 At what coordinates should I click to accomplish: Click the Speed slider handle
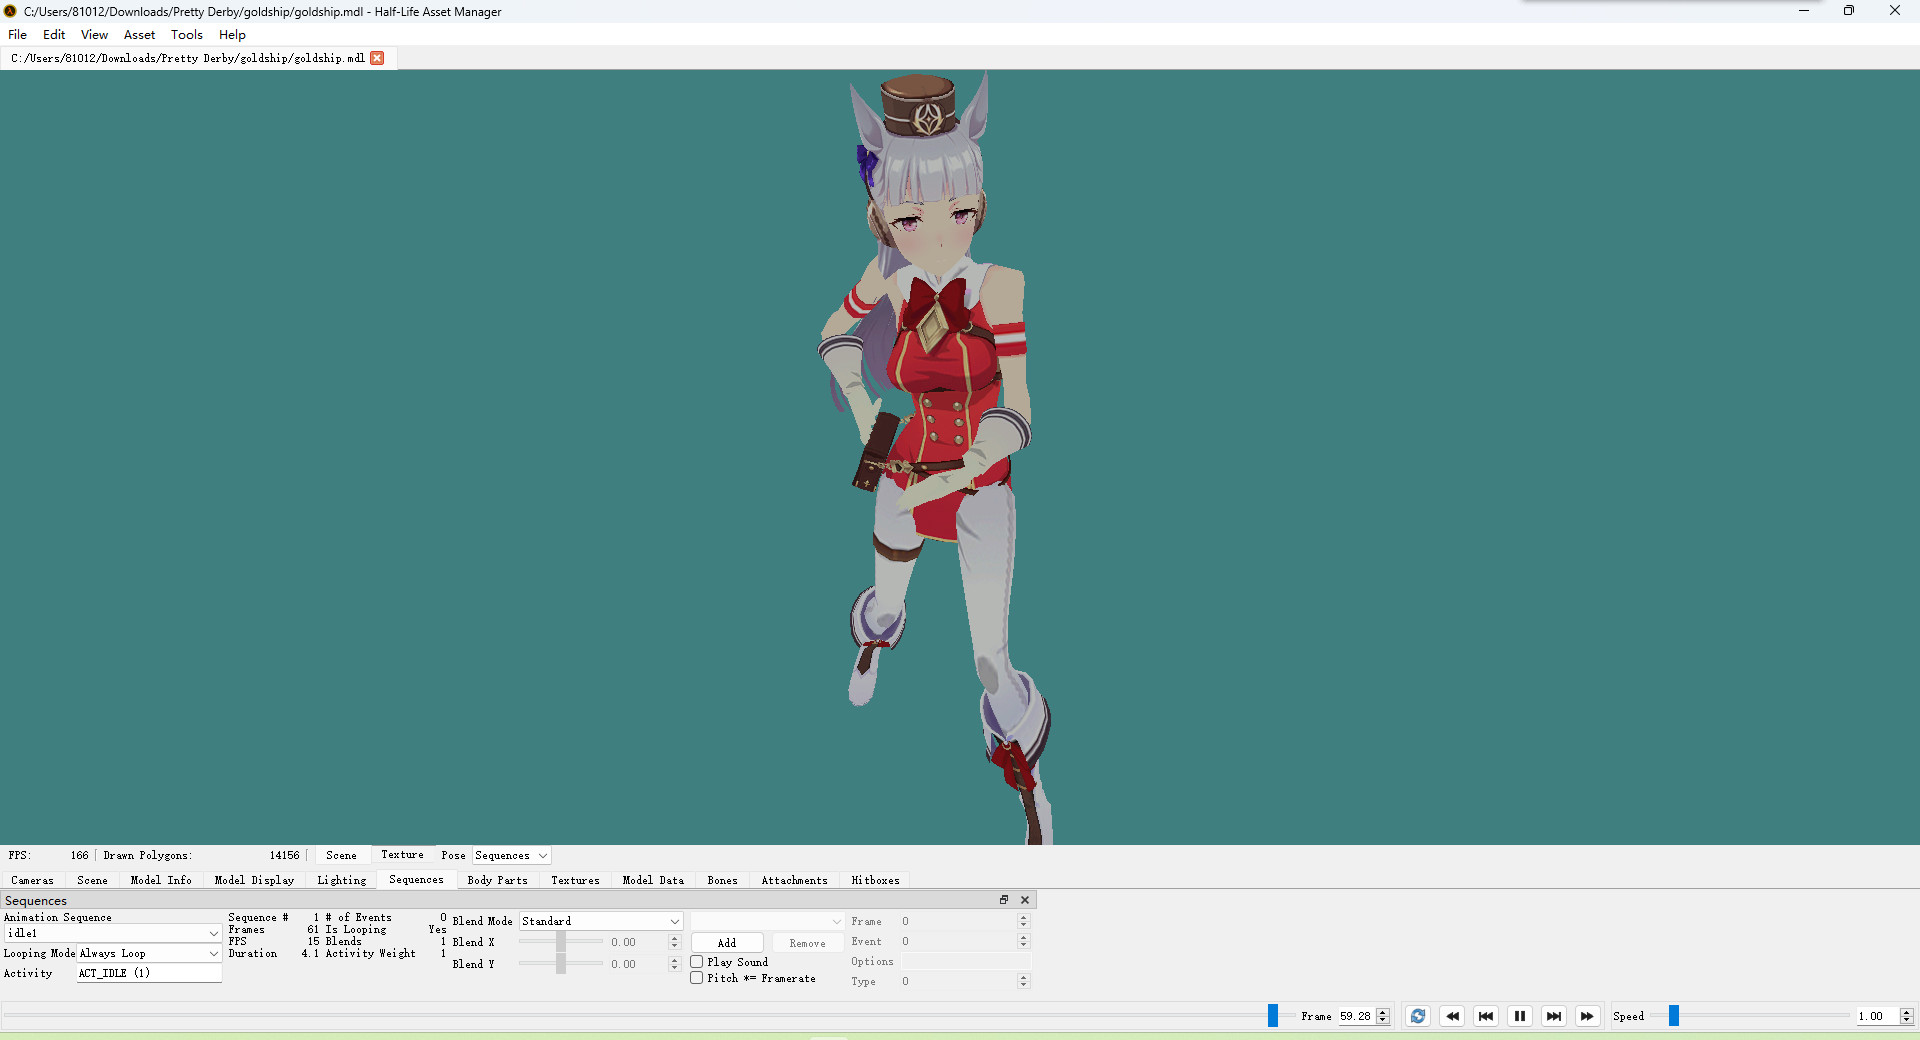(x=1673, y=1016)
